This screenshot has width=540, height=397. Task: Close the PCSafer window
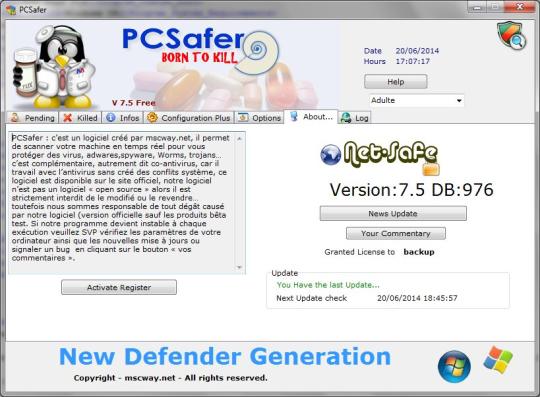(x=520, y=6)
